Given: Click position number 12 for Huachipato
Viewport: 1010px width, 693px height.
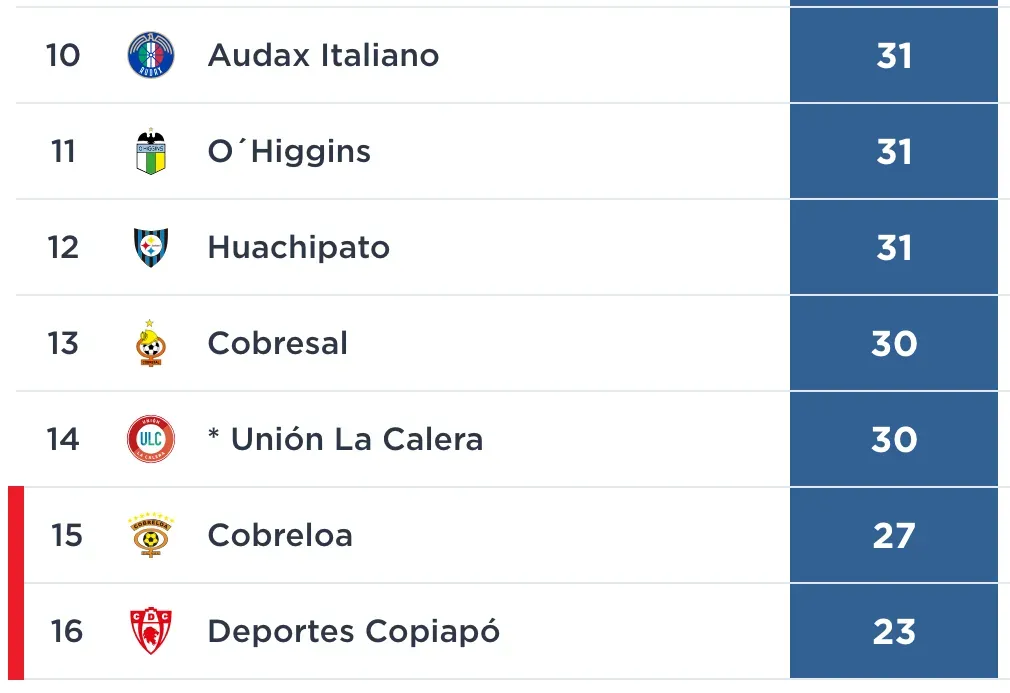Looking at the screenshot, I should [x=63, y=247].
